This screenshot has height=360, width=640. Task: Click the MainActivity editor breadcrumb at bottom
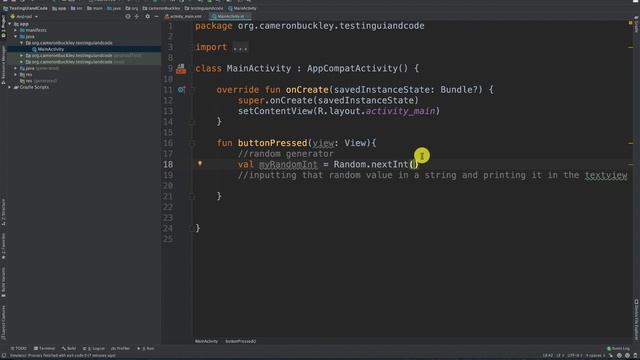coord(207,341)
